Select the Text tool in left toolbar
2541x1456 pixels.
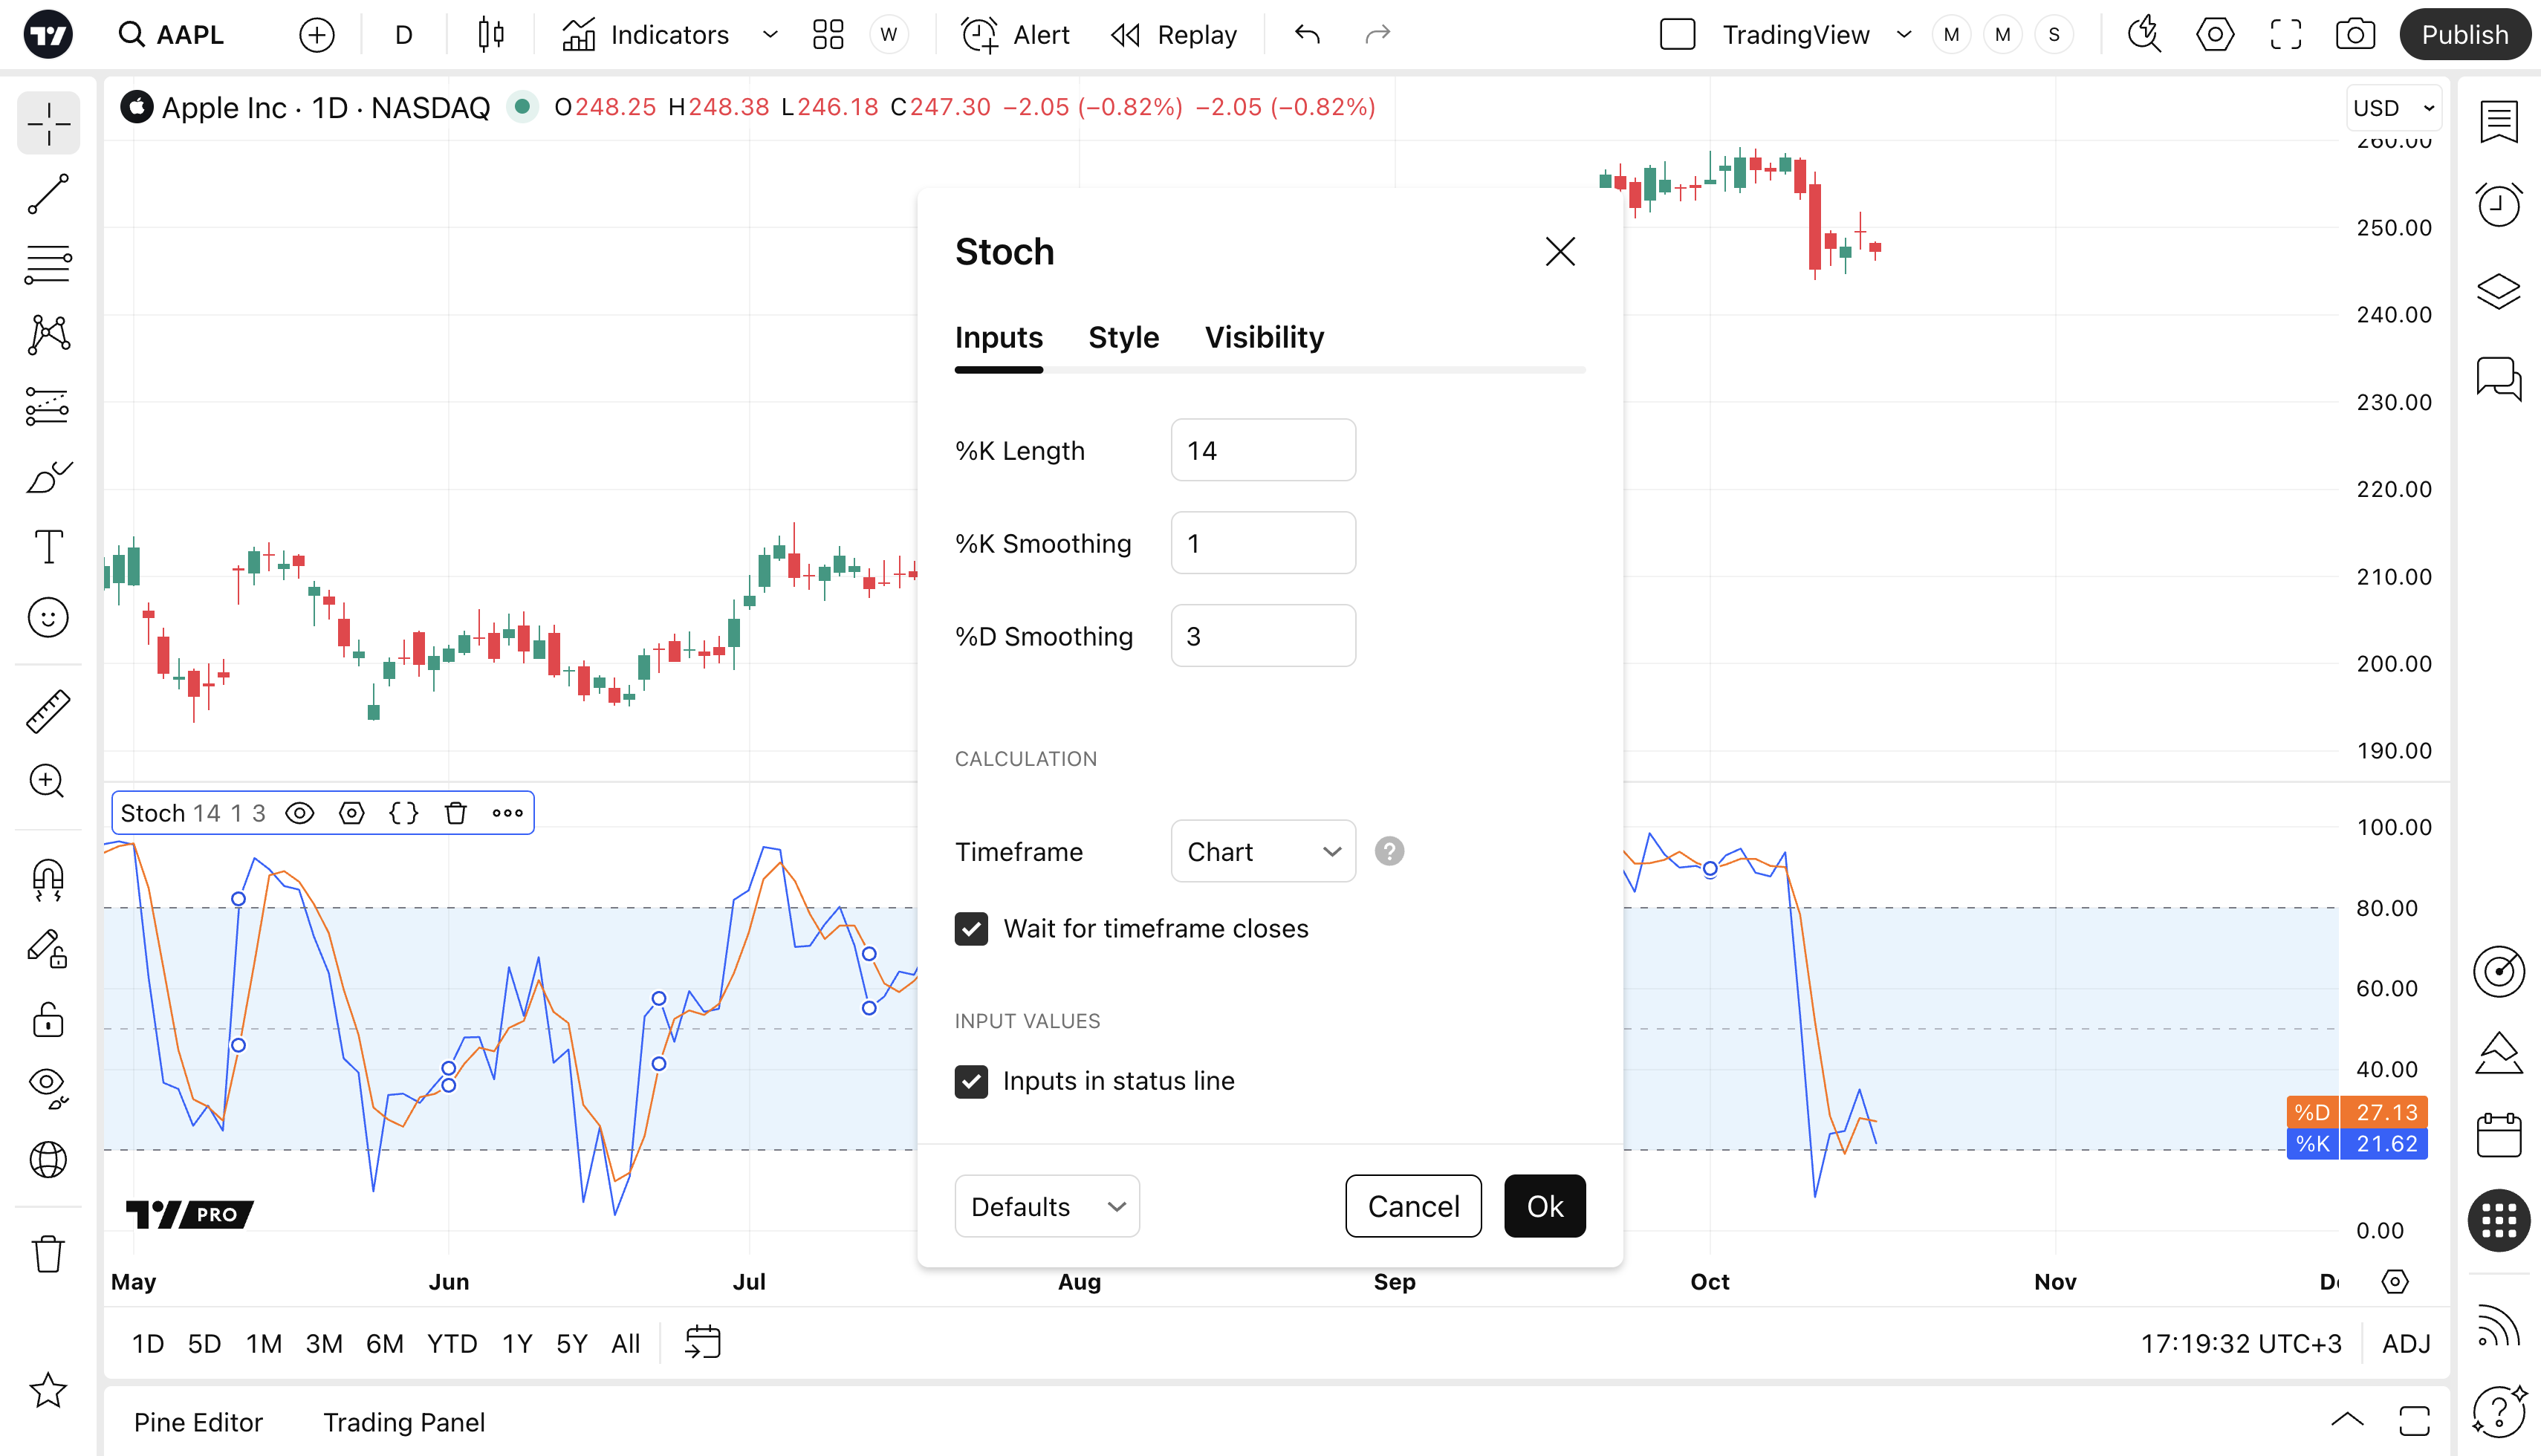[48, 546]
